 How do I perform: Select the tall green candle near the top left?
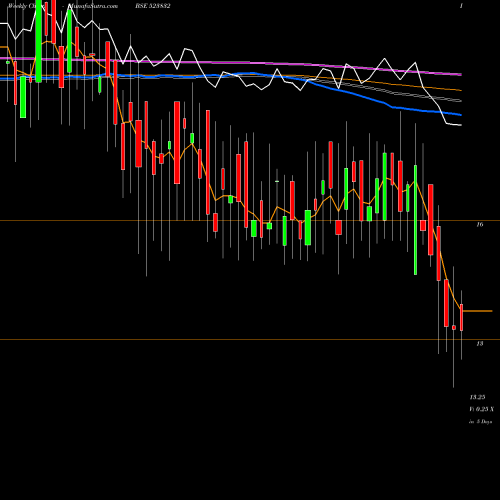click(x=39, y=41)
